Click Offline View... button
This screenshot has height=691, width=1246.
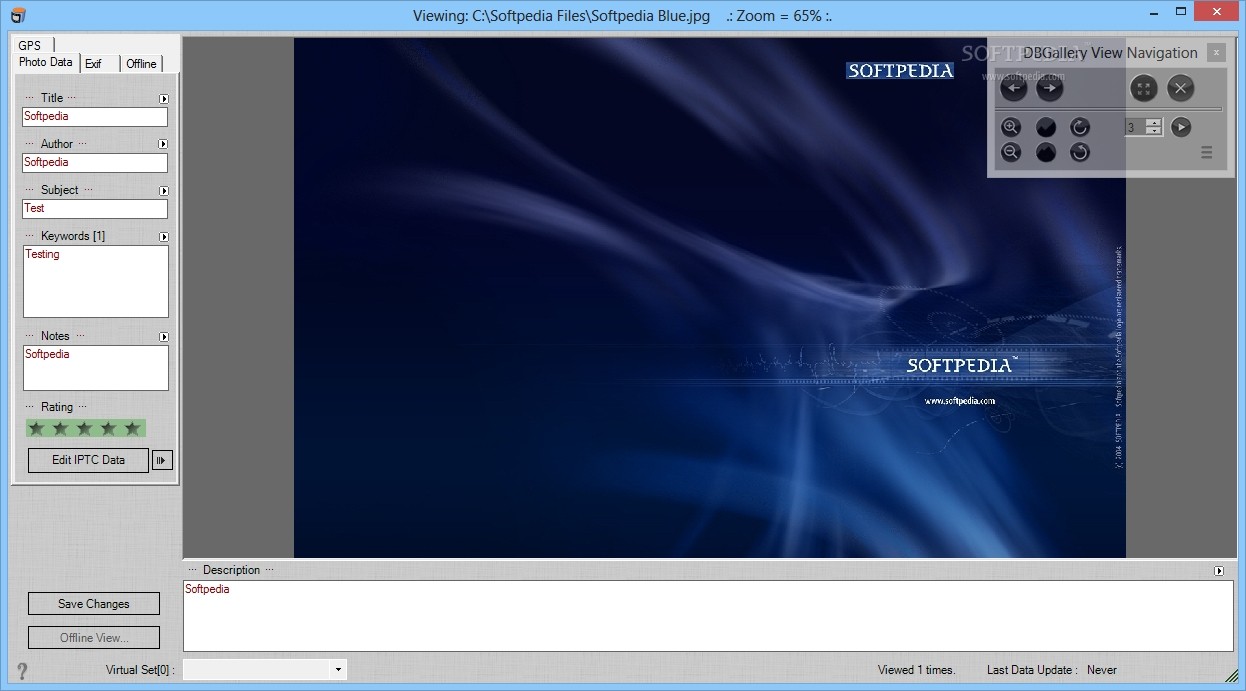click(x=94, y=638)
